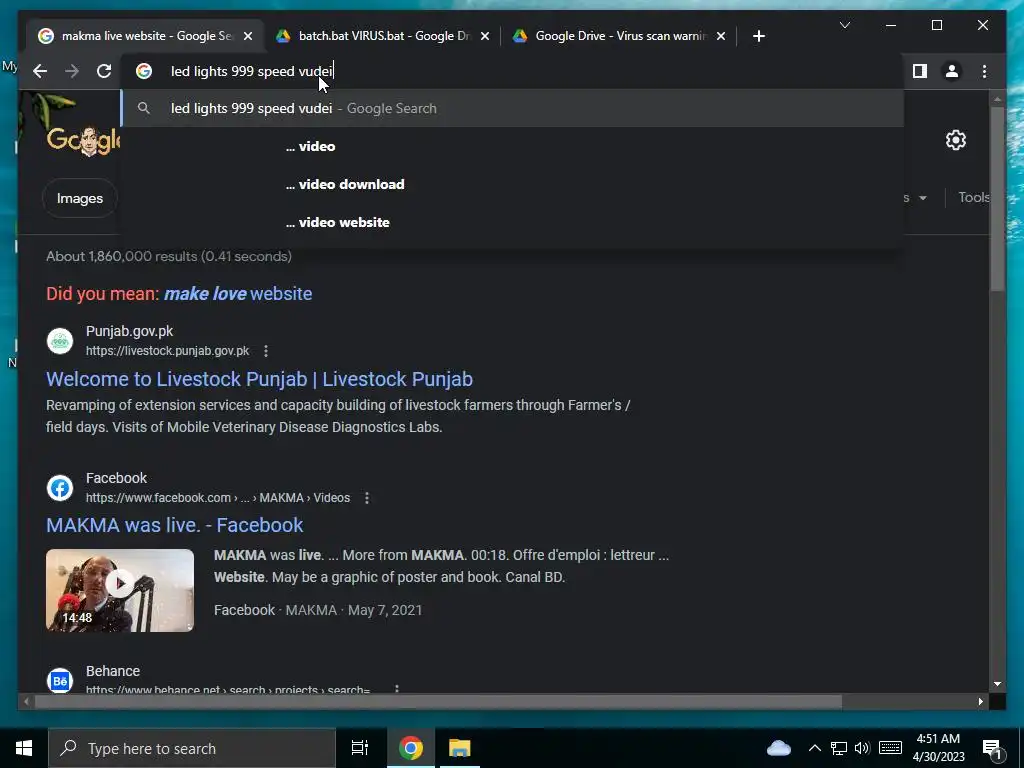Open the network tray icon

click(x=839, y=748)
